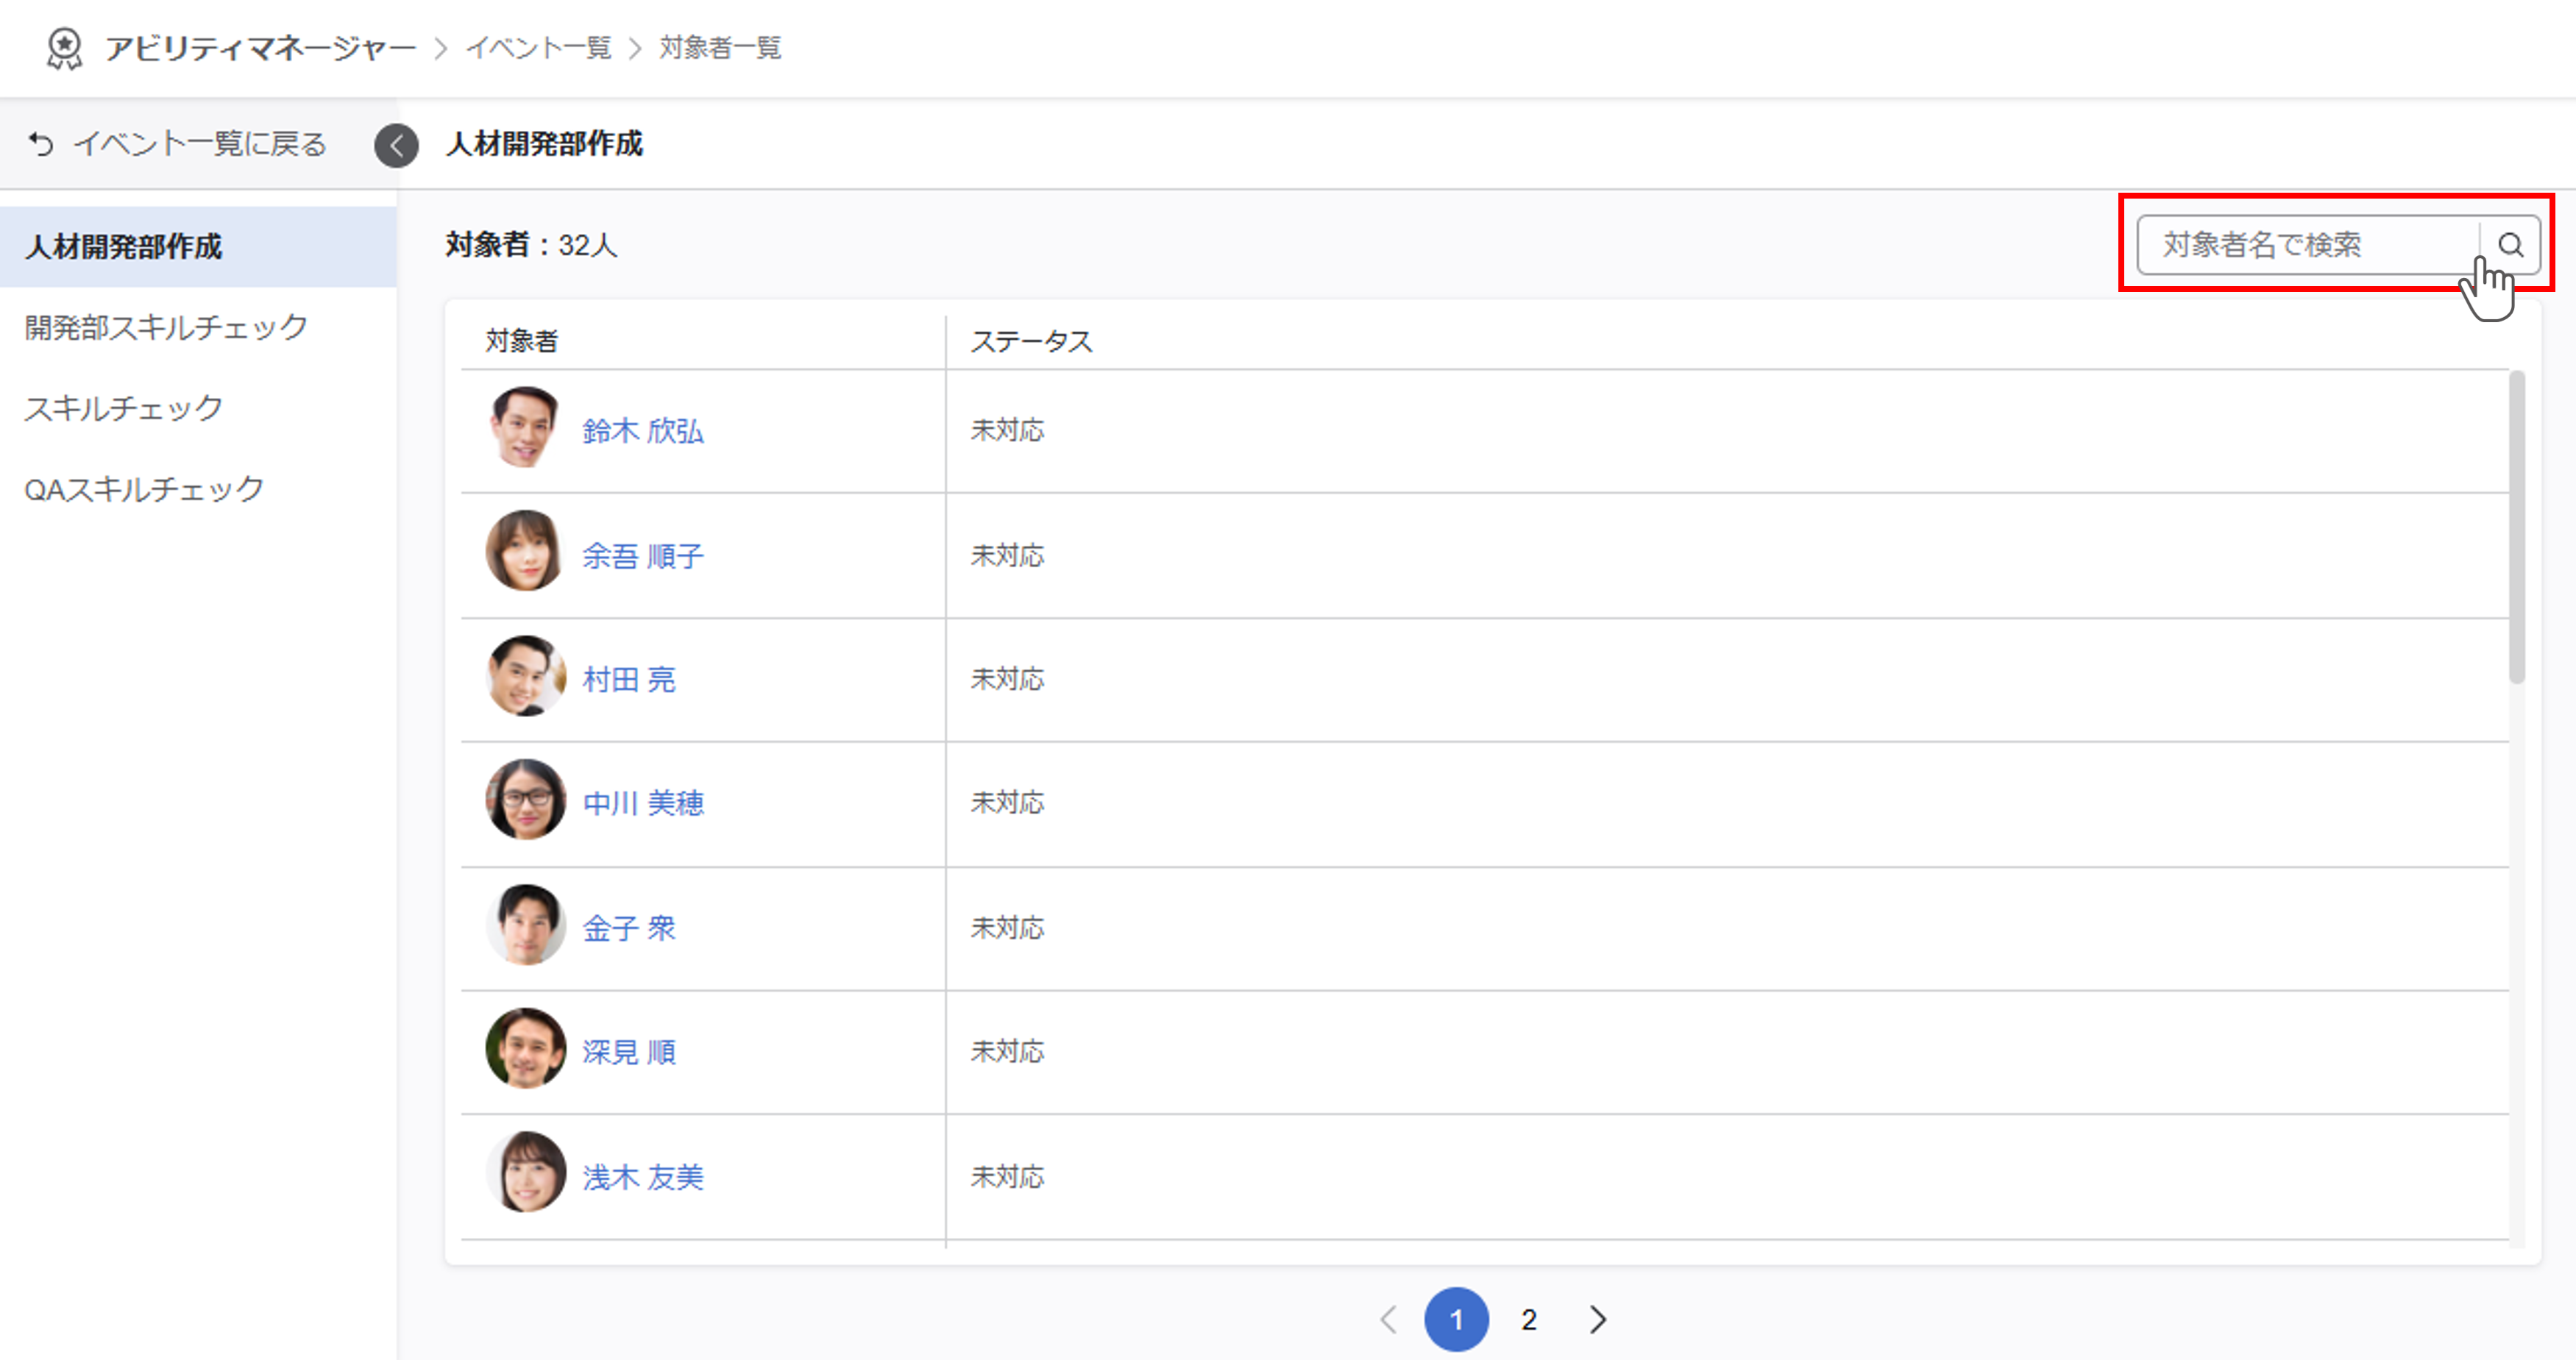Click the return arrow beside イベント一覧に戻る

[41, 145]
